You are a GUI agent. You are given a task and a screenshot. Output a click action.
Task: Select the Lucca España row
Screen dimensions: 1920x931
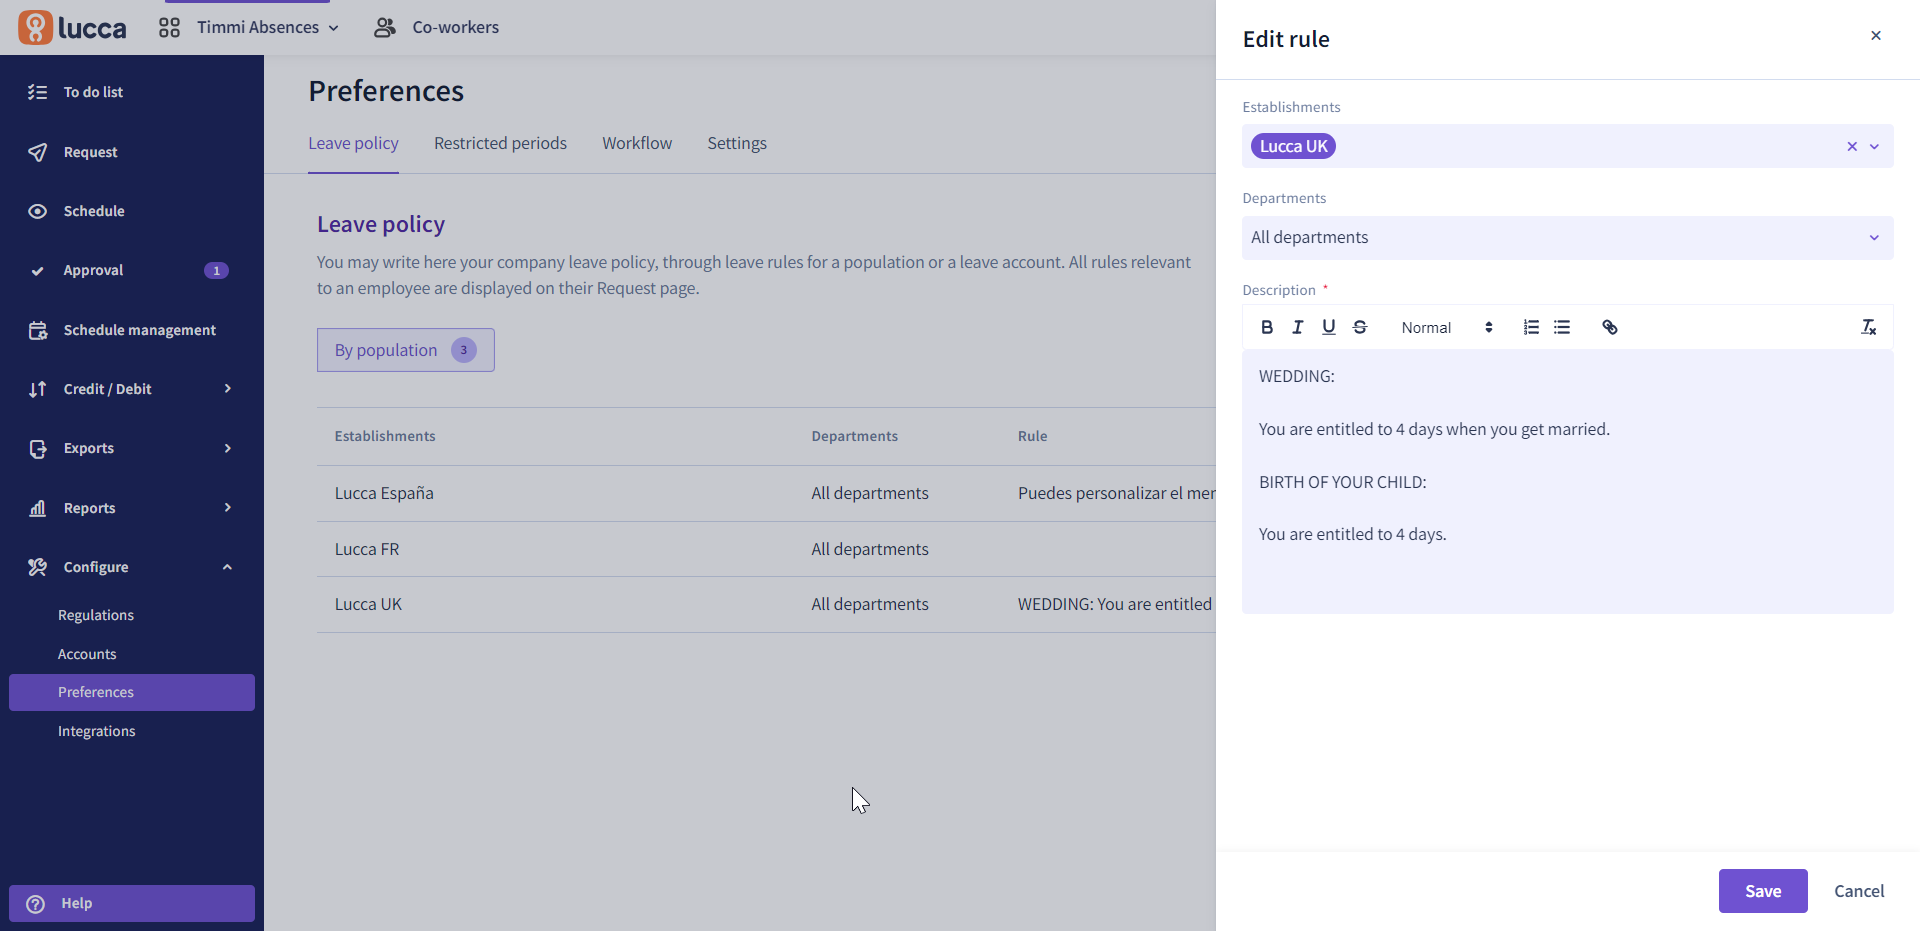point(766,493)
